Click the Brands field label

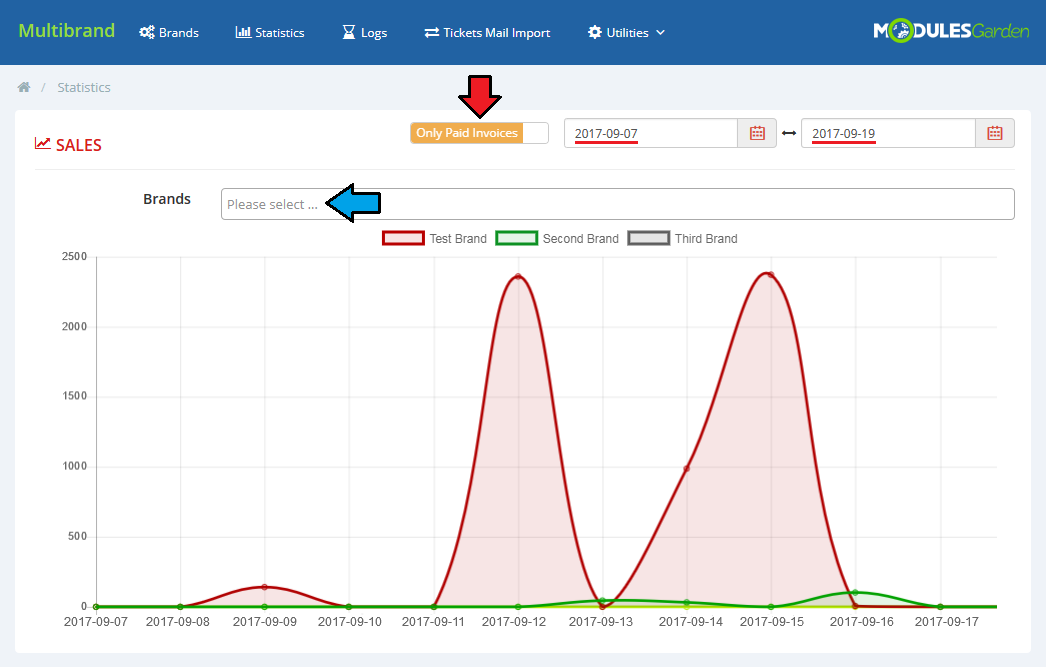(167, 199)
